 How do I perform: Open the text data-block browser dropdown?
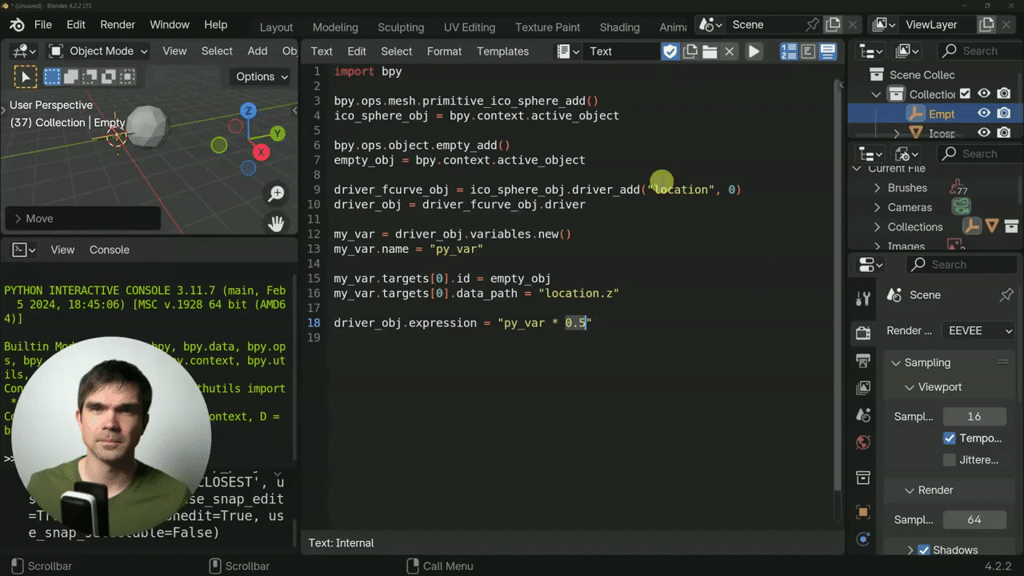[x=568, y=51]
